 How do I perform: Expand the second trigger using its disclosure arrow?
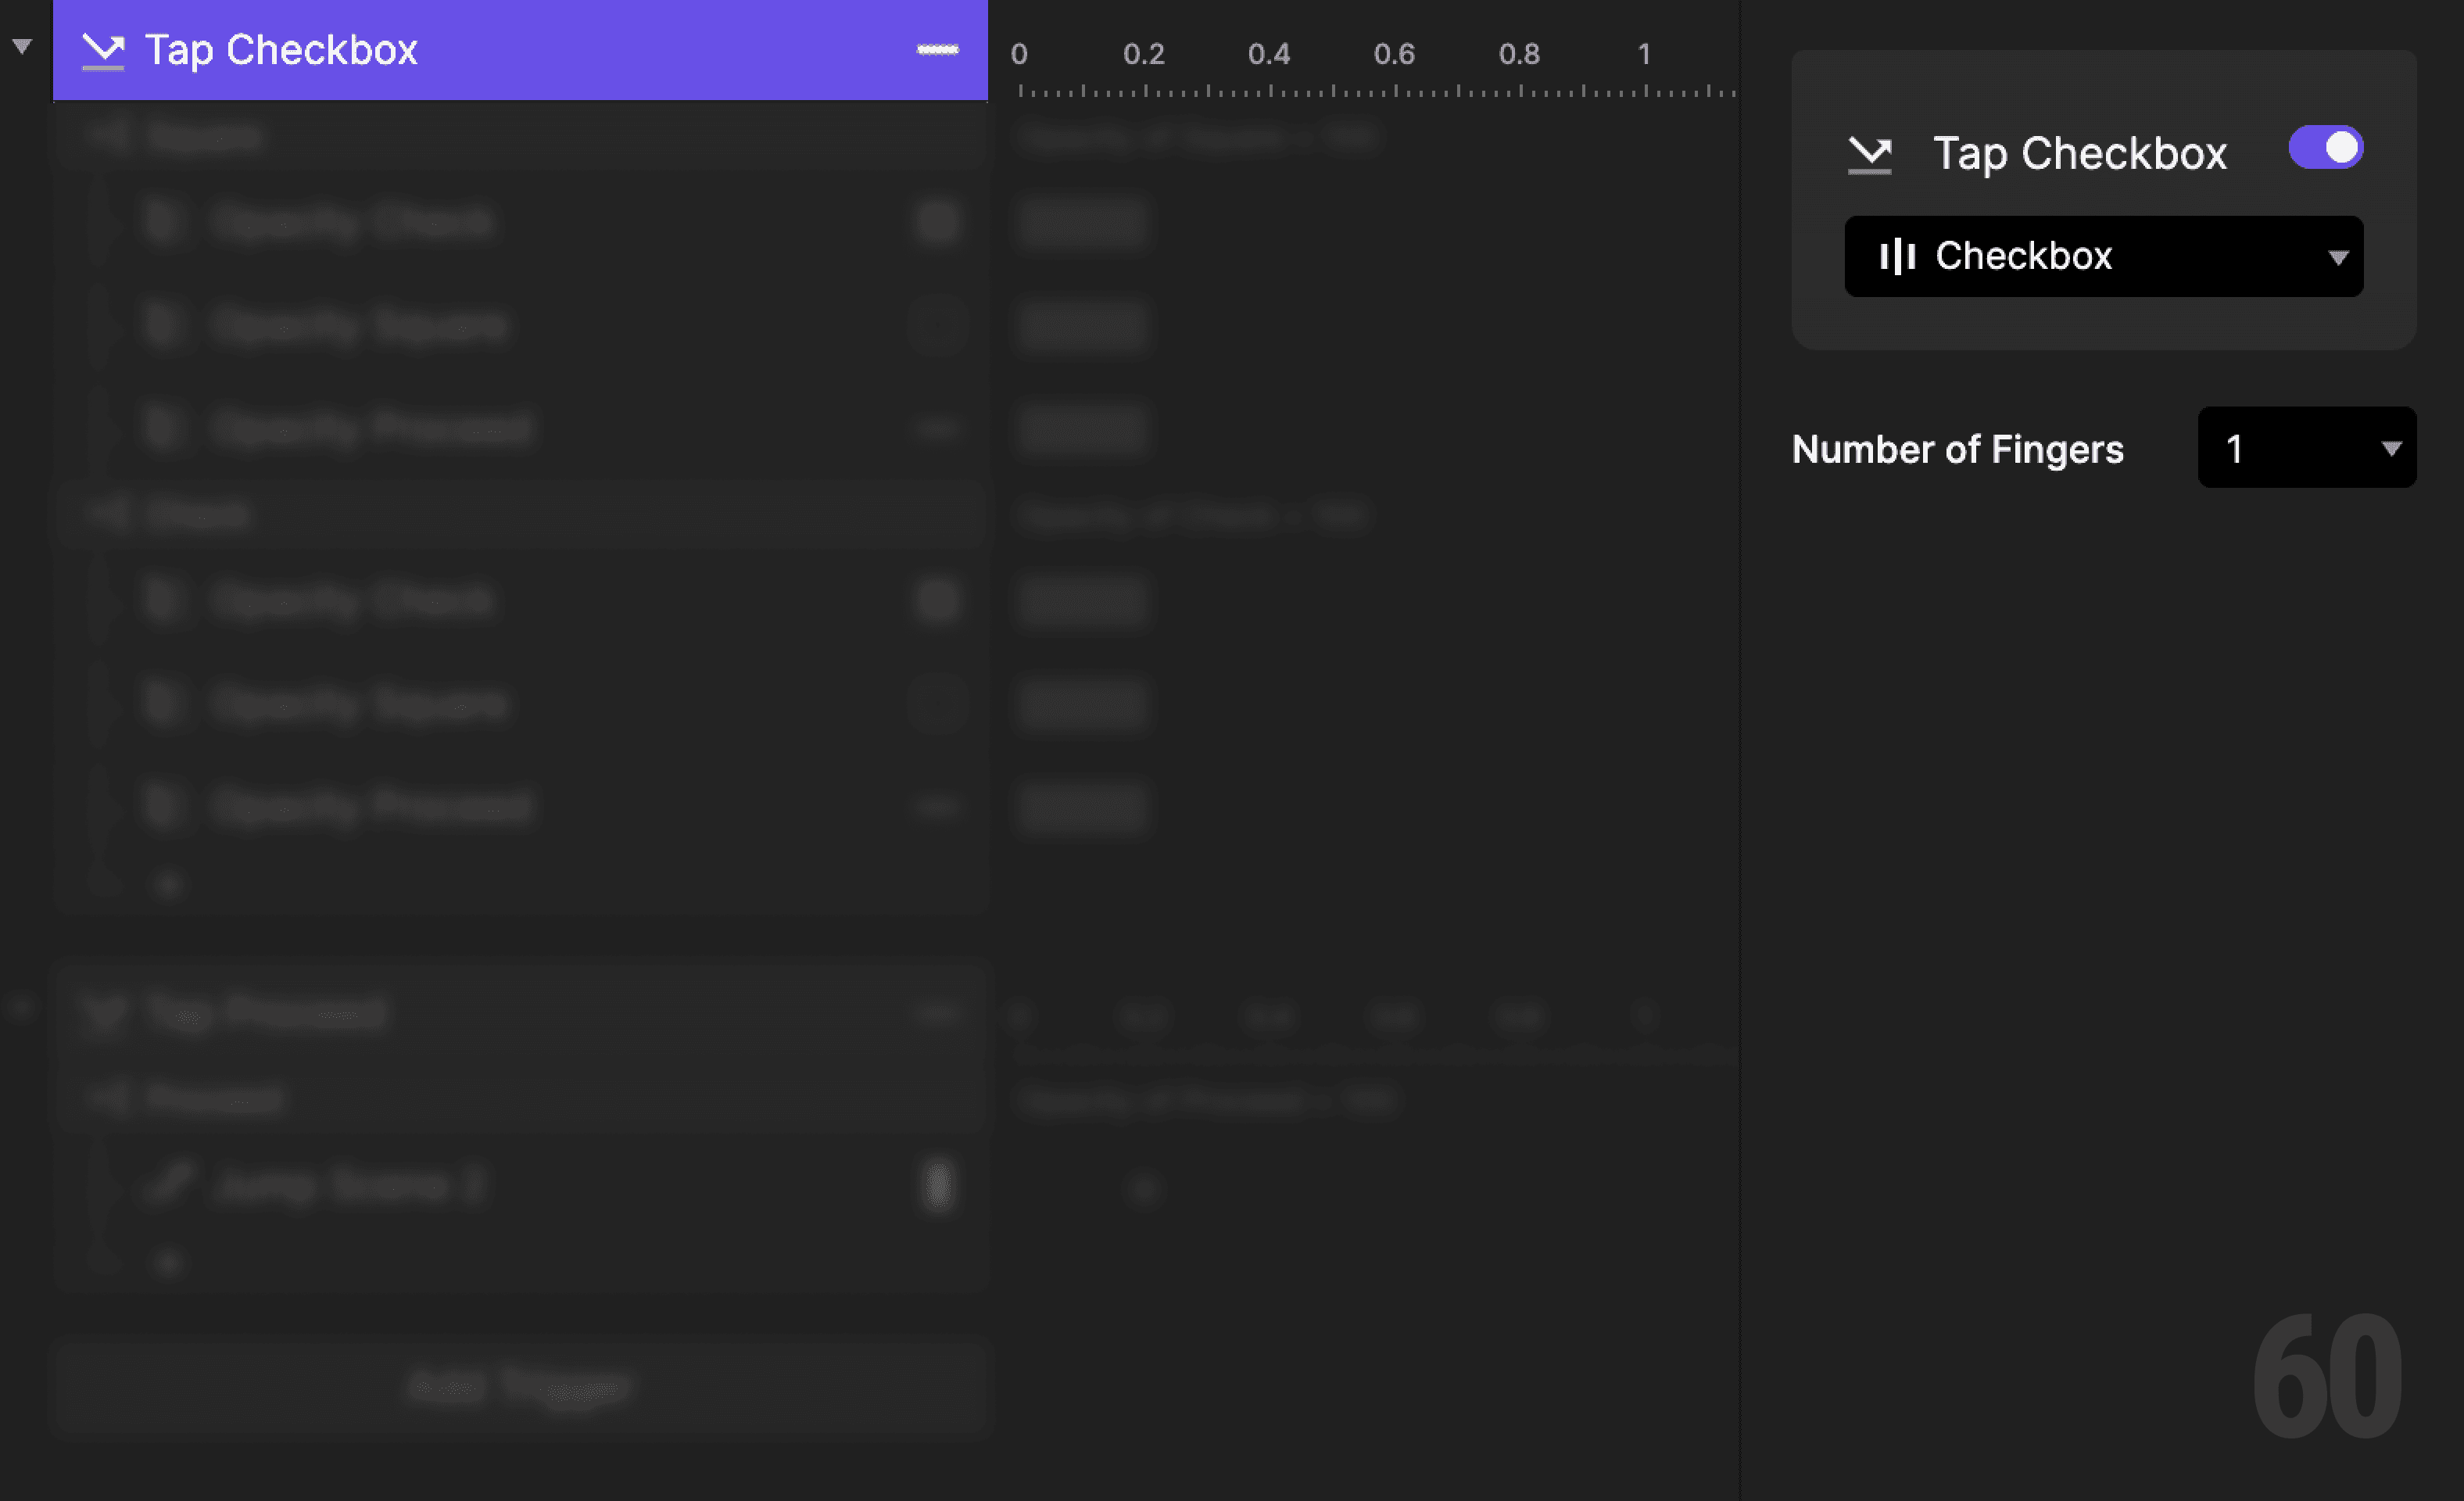(20, 1009)
